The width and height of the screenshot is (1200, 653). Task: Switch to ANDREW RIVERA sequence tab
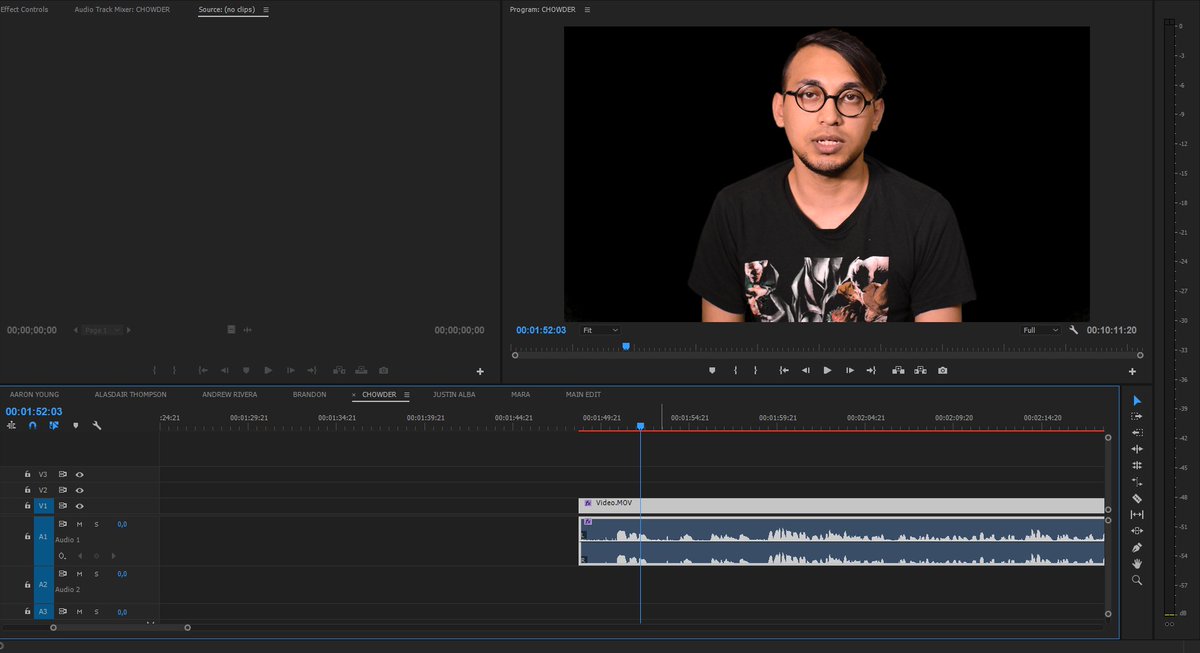[x=229, y=394]
